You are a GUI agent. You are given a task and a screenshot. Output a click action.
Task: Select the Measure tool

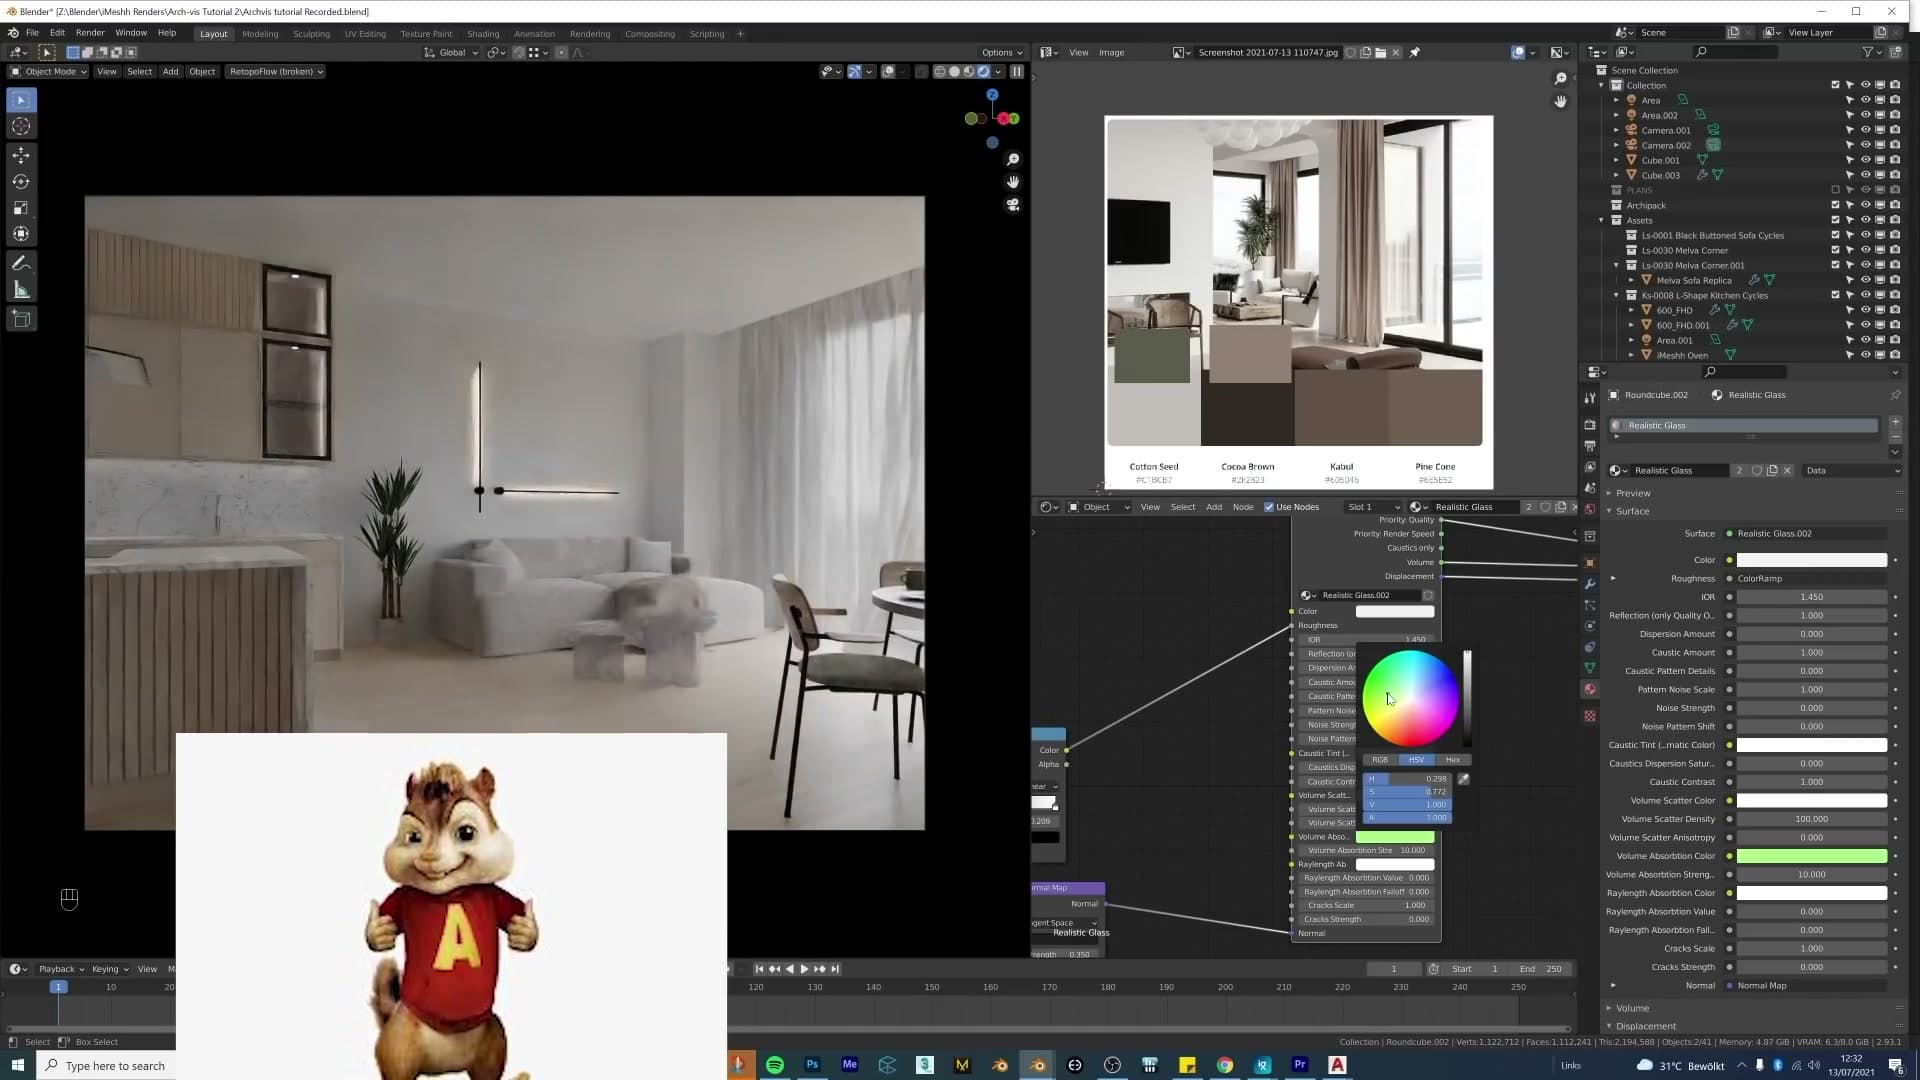(x=21, y=290)
